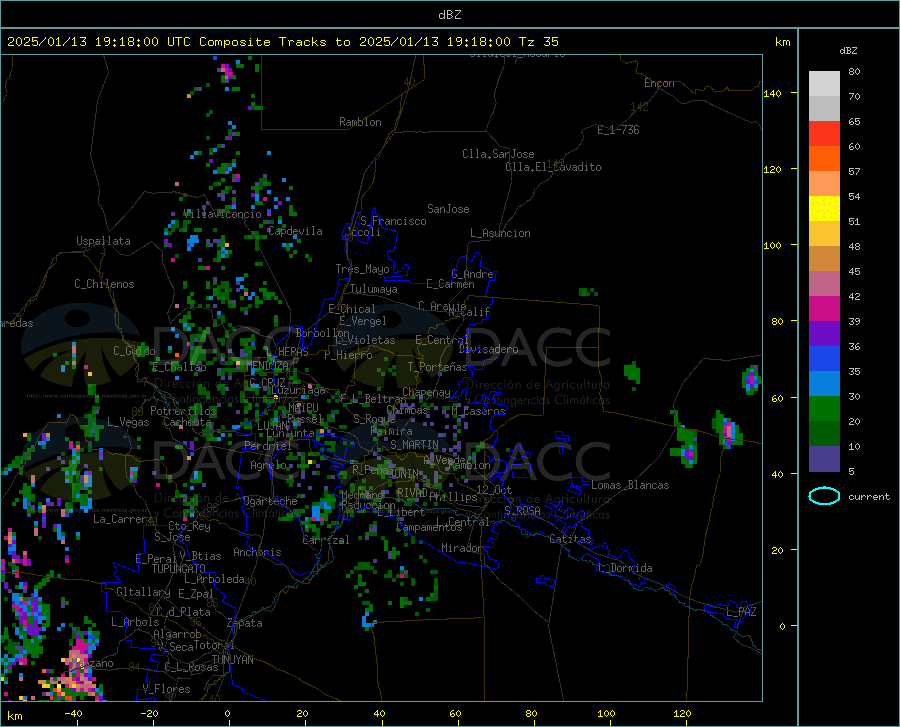
Task: Click the Capdevila place label
Action: (295, 231)
